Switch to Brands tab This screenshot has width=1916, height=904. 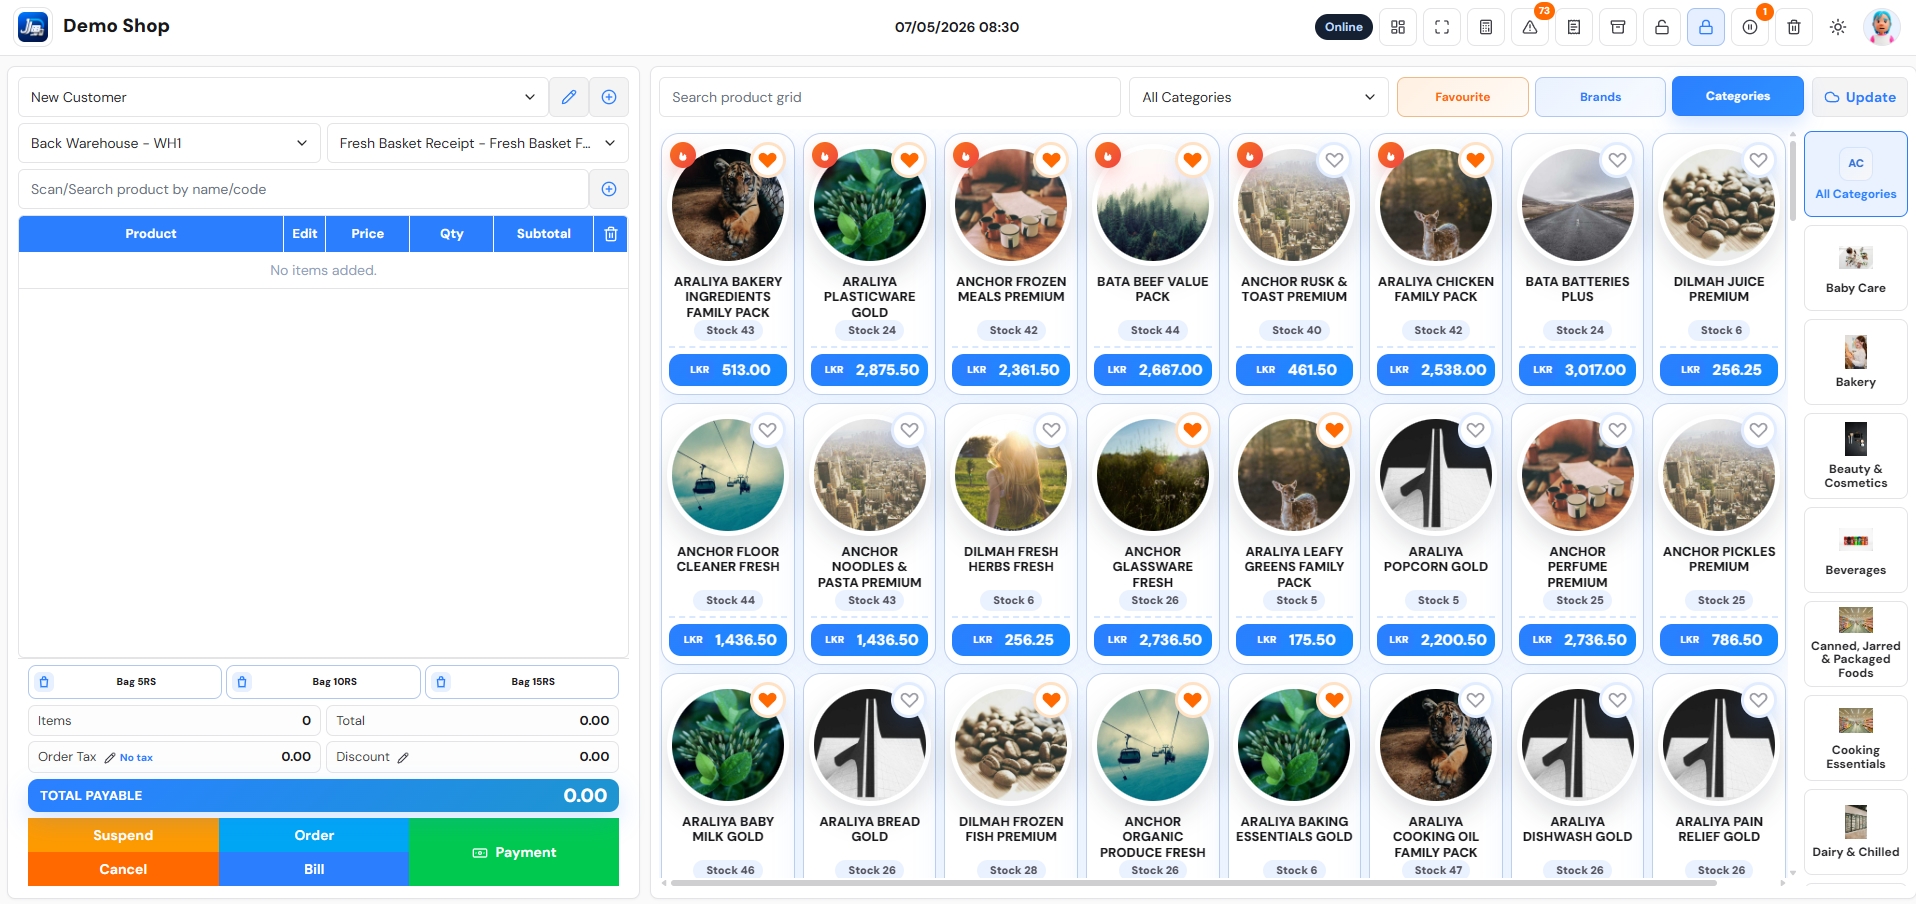1601,97
